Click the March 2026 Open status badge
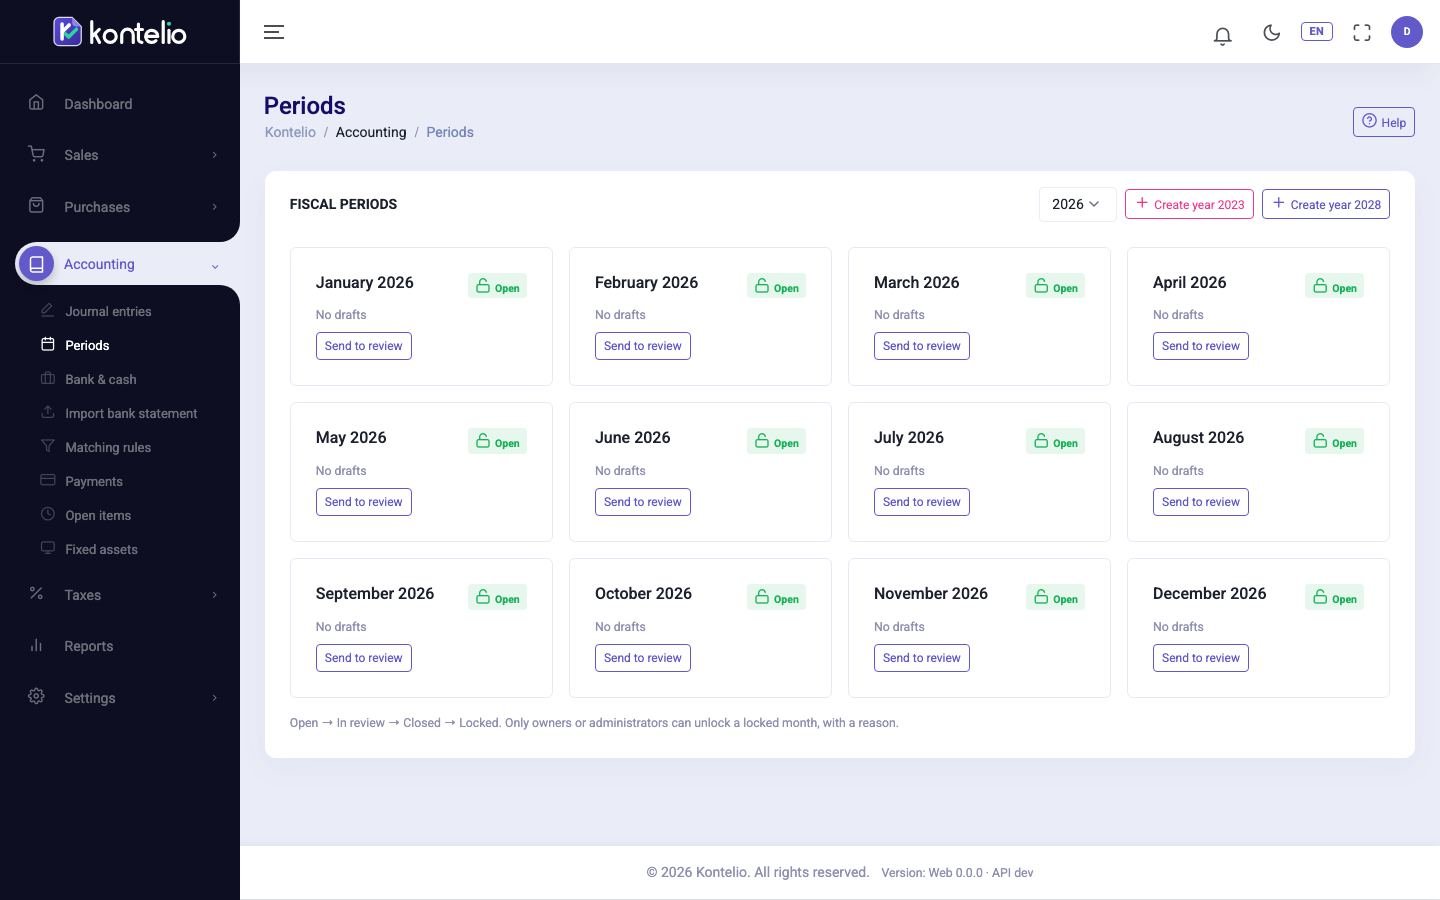Viewport: 1440px width, 900px height. (x=1055, y=287)
